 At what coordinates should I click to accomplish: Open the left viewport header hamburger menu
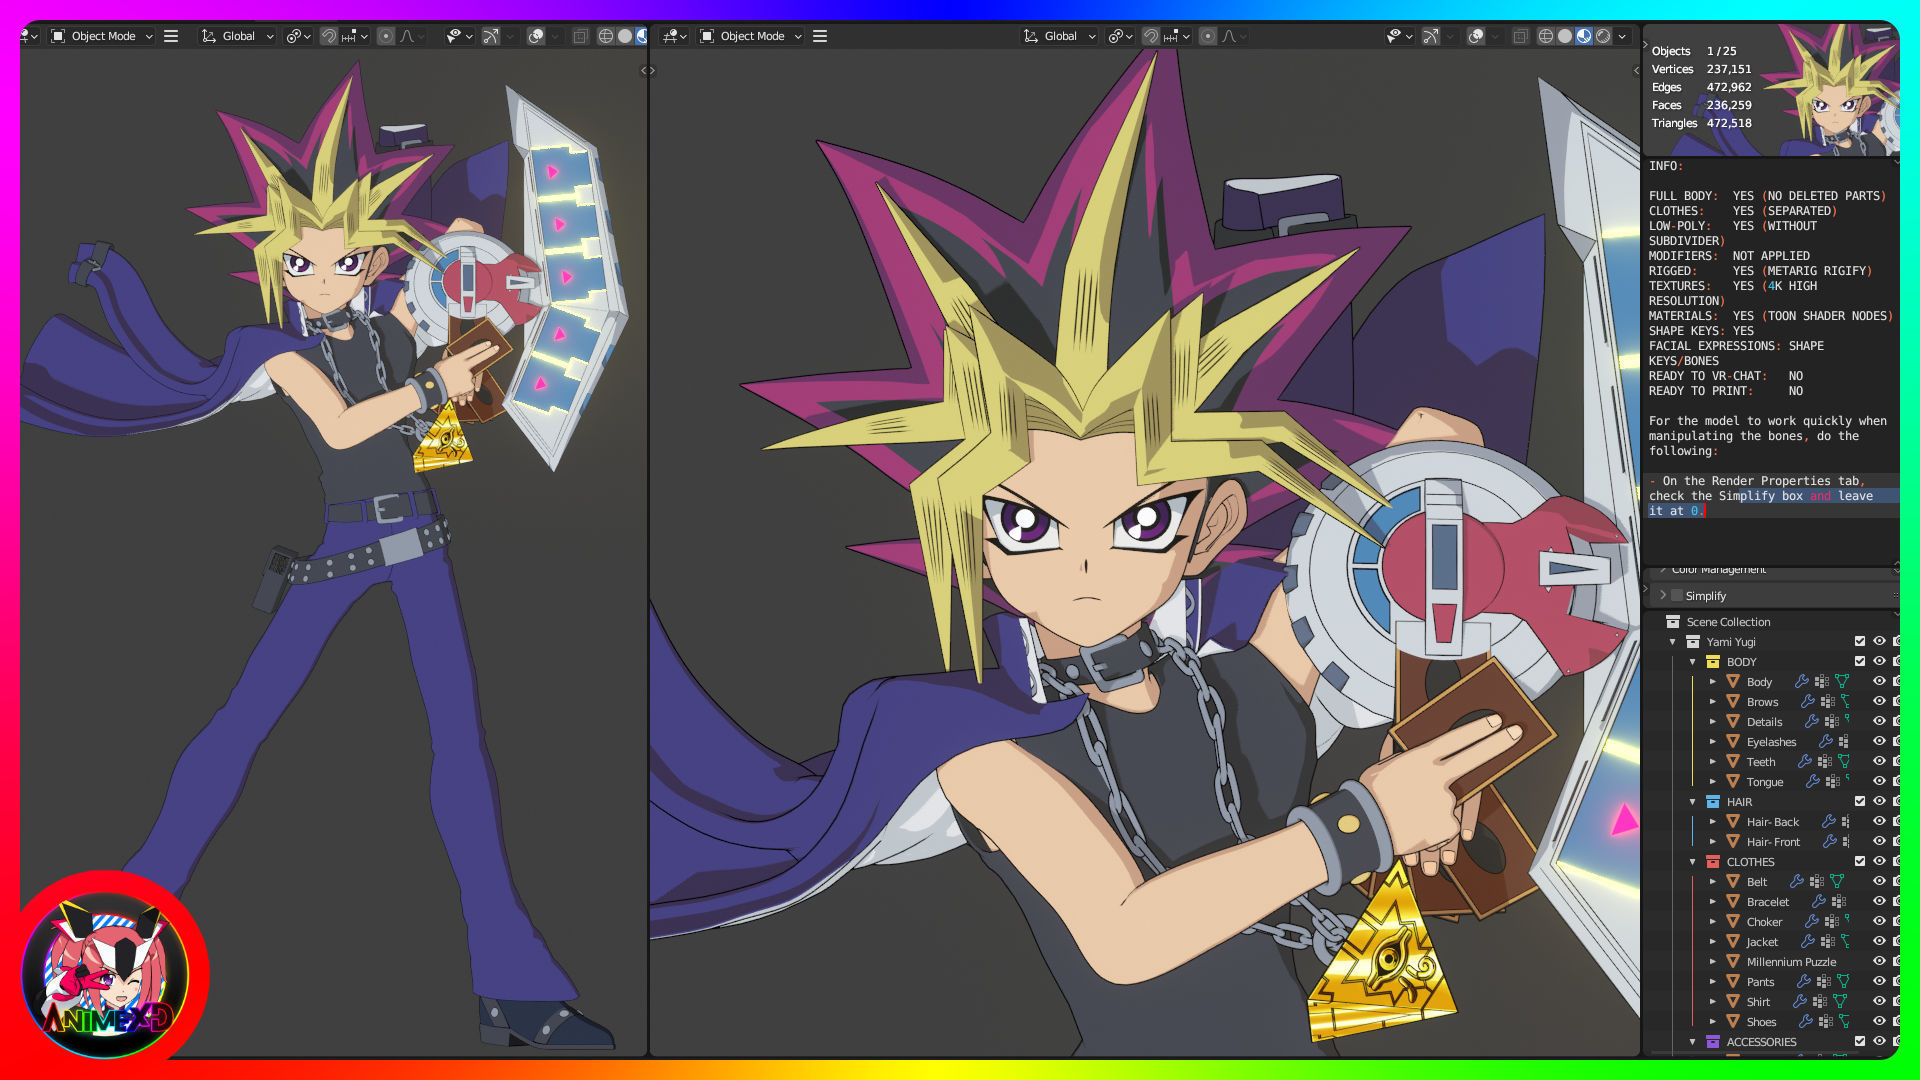(171, 36)
